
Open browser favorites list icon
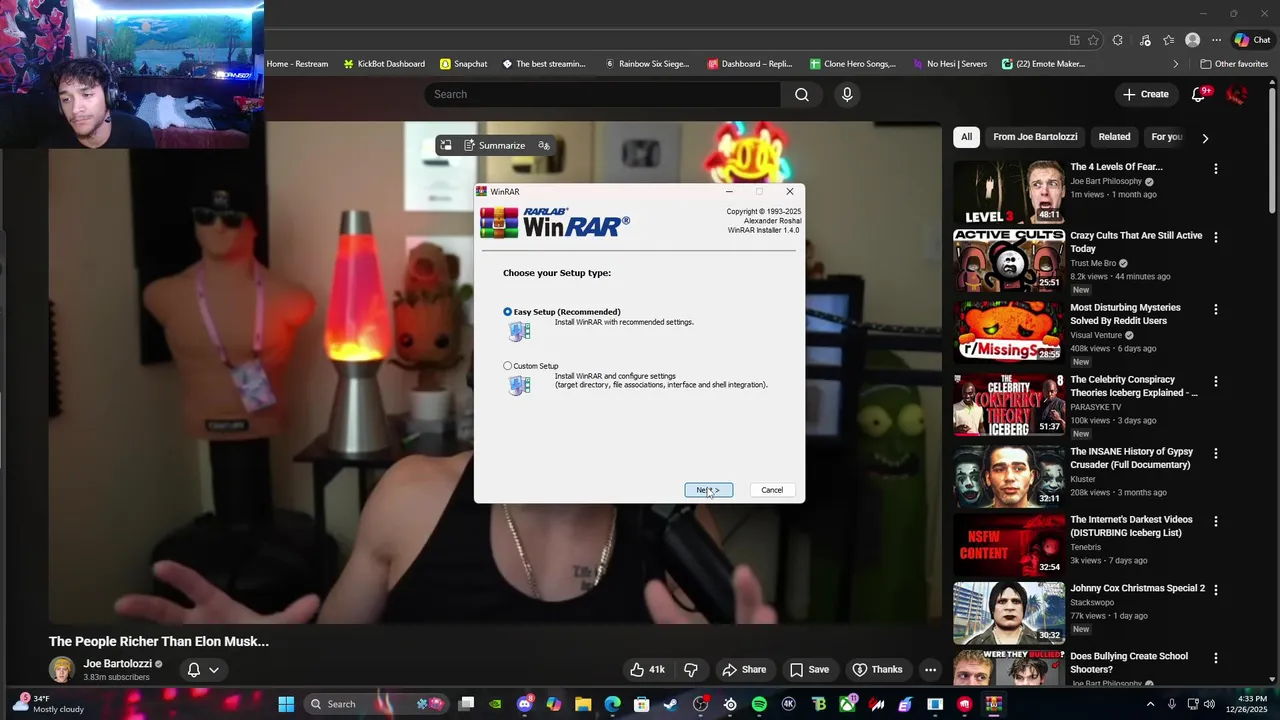click(1168, 40)
